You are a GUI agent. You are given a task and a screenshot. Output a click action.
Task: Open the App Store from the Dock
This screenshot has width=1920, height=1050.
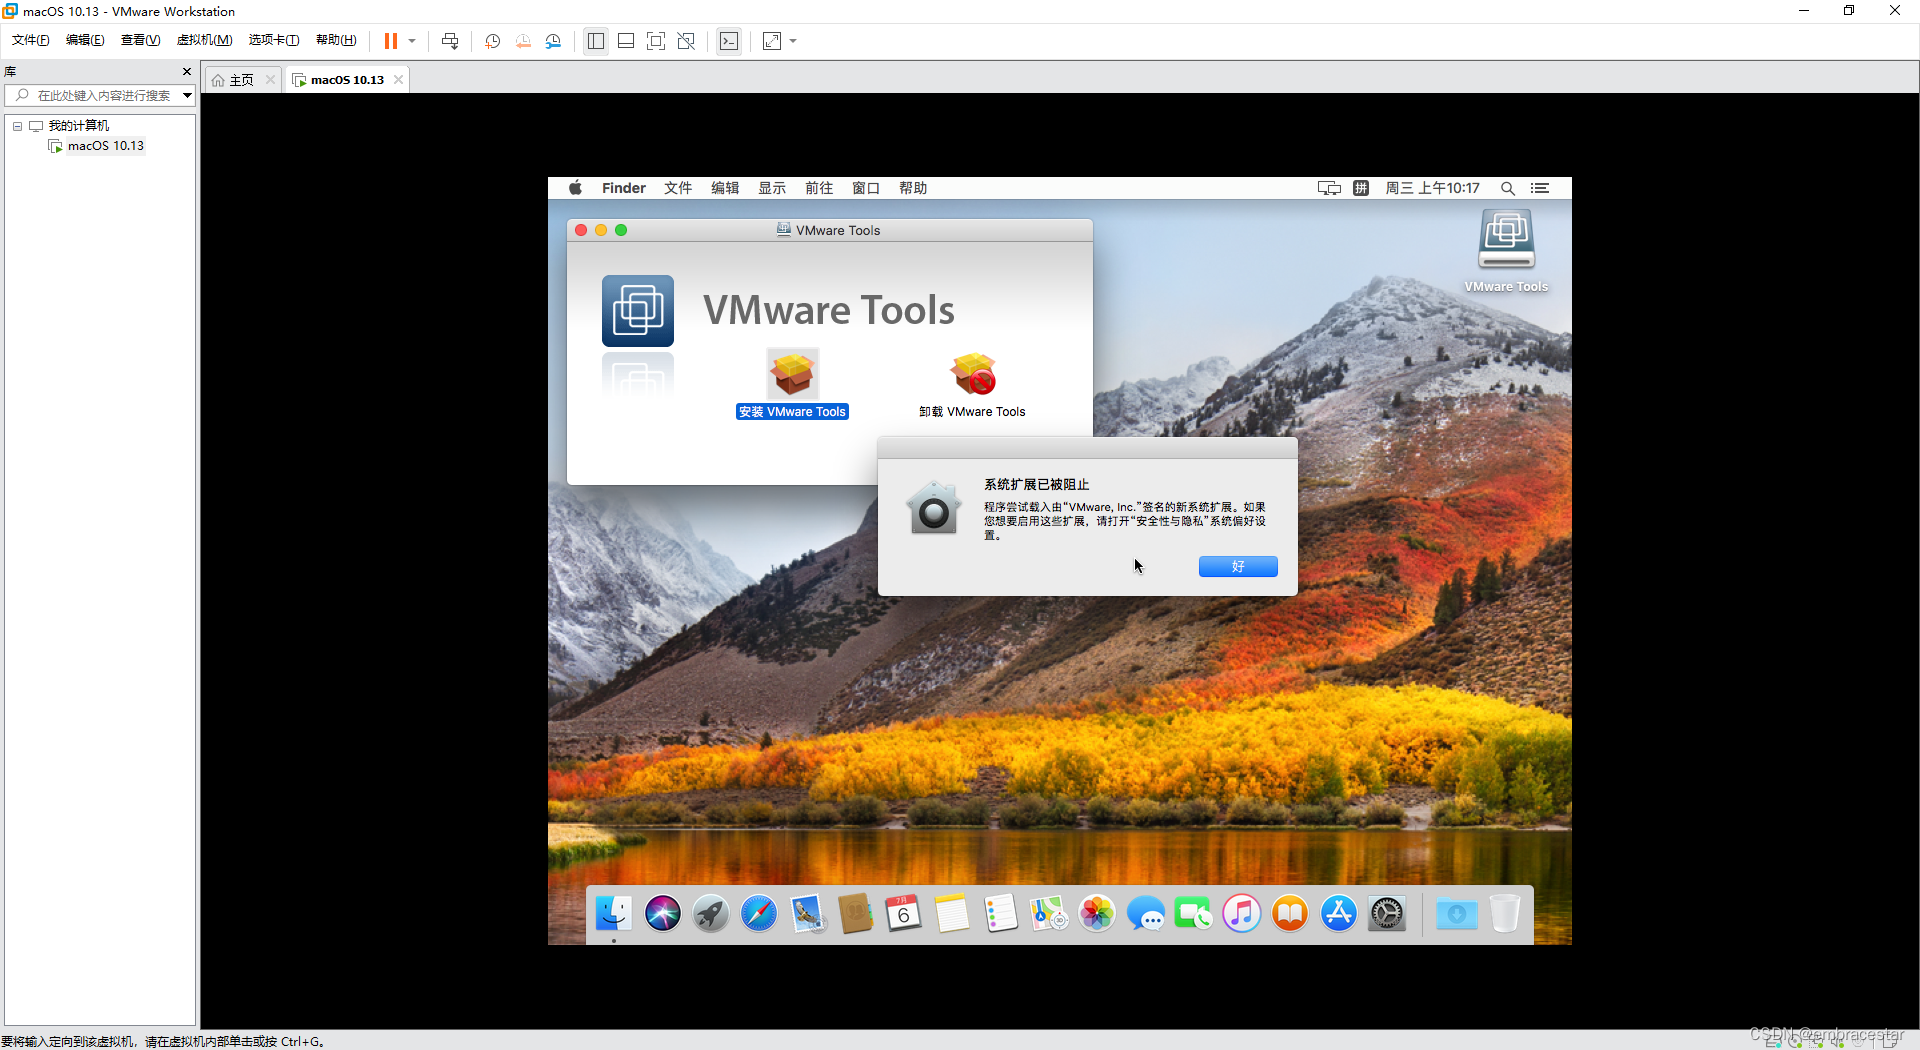(1338, 913)
